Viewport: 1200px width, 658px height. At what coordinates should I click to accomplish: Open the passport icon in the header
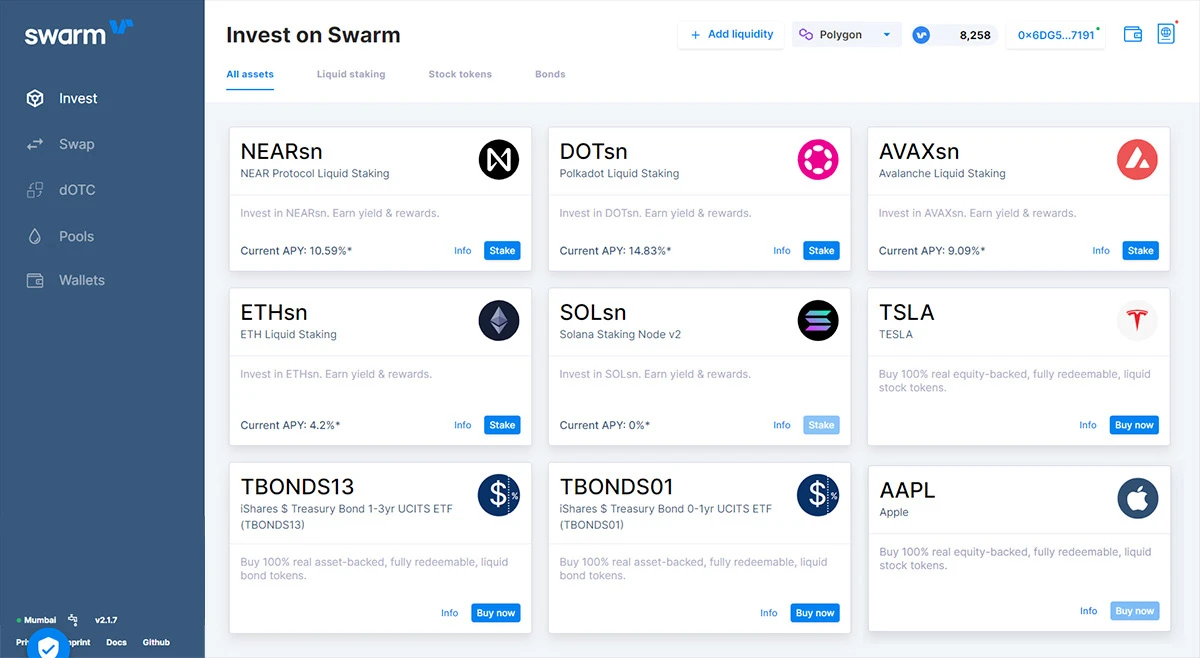click(x=1166, y=34)
